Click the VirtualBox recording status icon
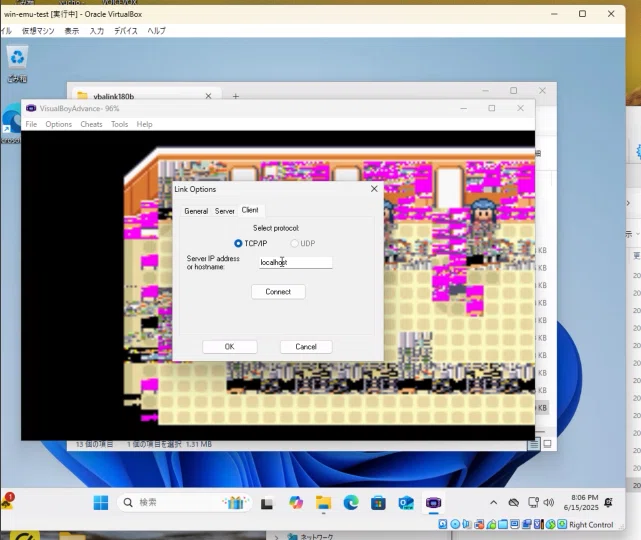 (527, 524)
